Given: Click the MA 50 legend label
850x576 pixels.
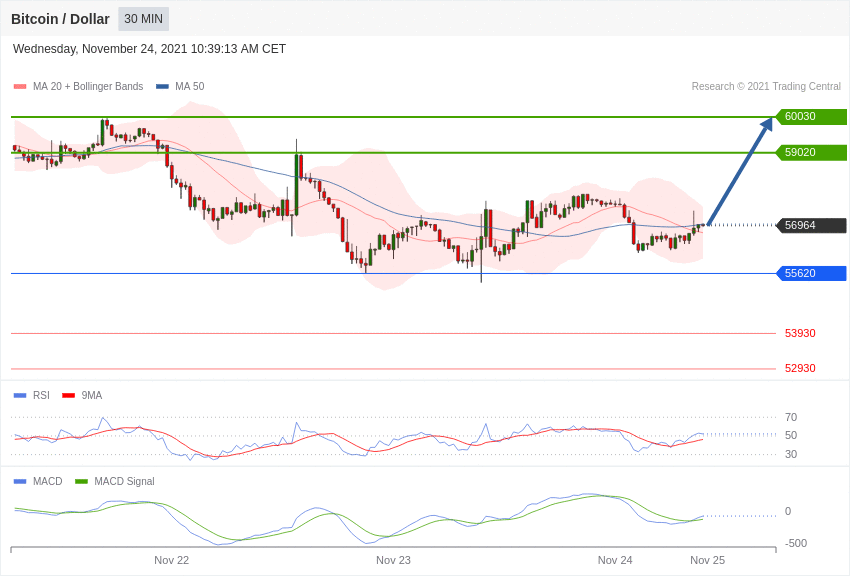Looking at the screenshot, I should pos(189,86).
